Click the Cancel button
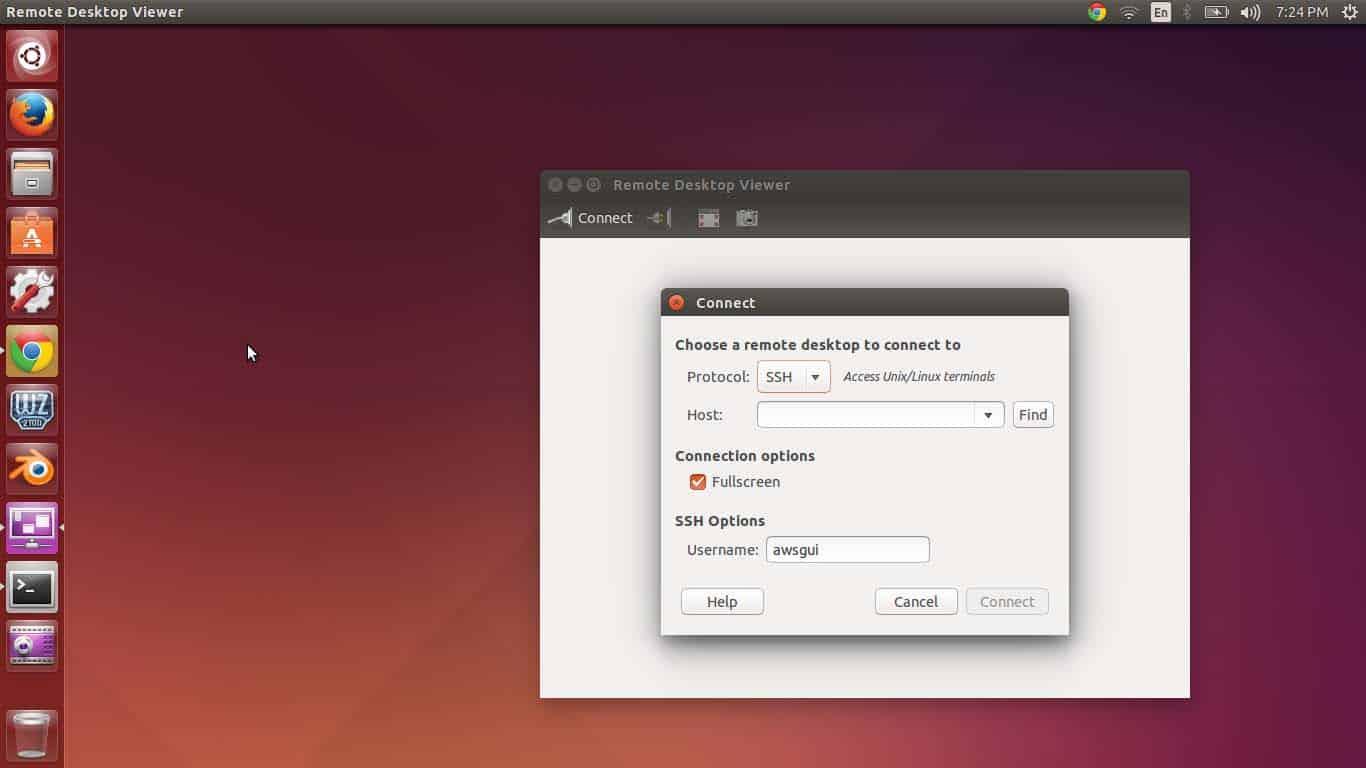This screenshot has width=1366, height=768. [x=916, y=602]
